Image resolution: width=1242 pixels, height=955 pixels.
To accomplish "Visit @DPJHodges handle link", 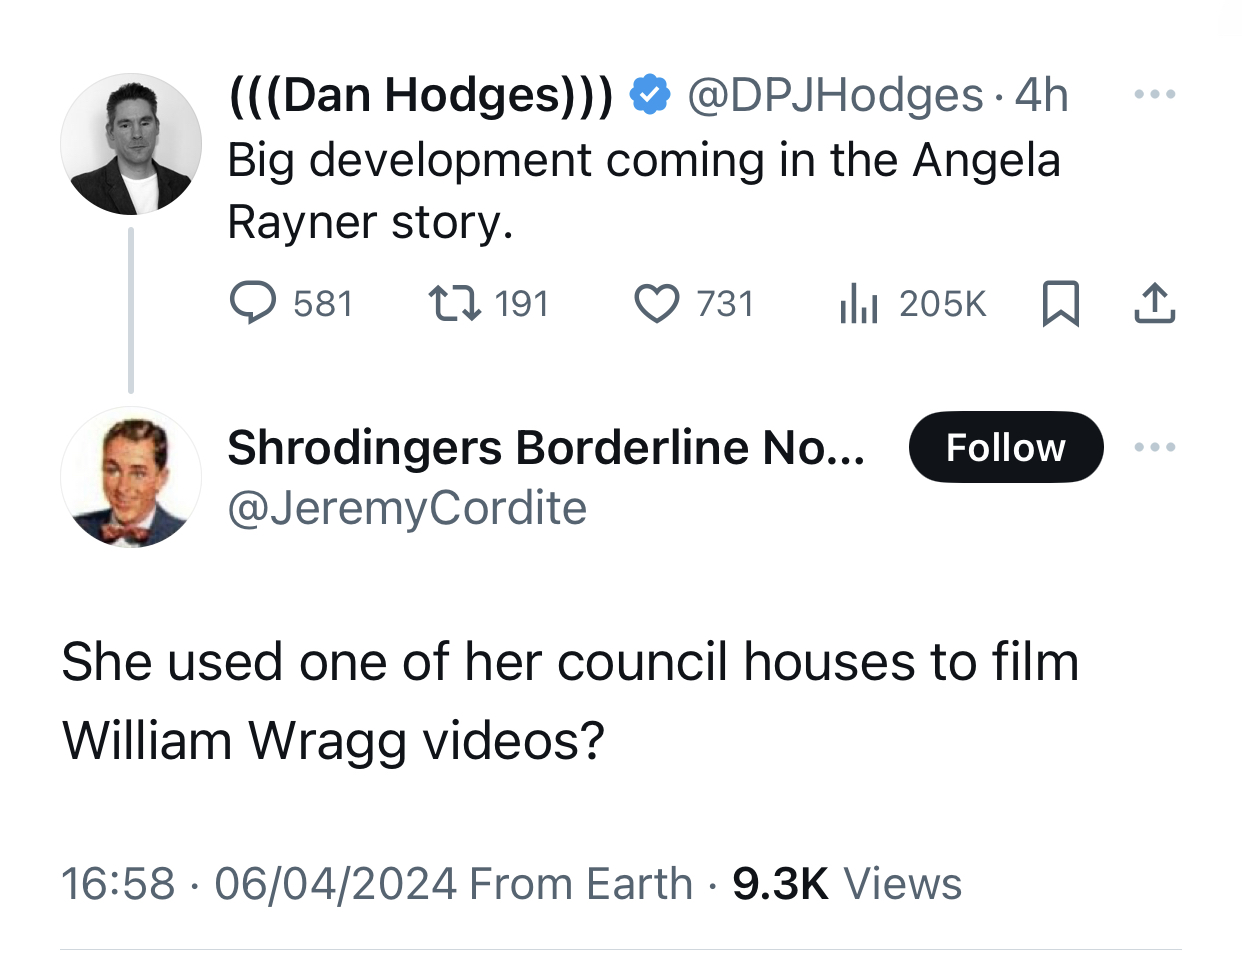I will click(835, 96).
